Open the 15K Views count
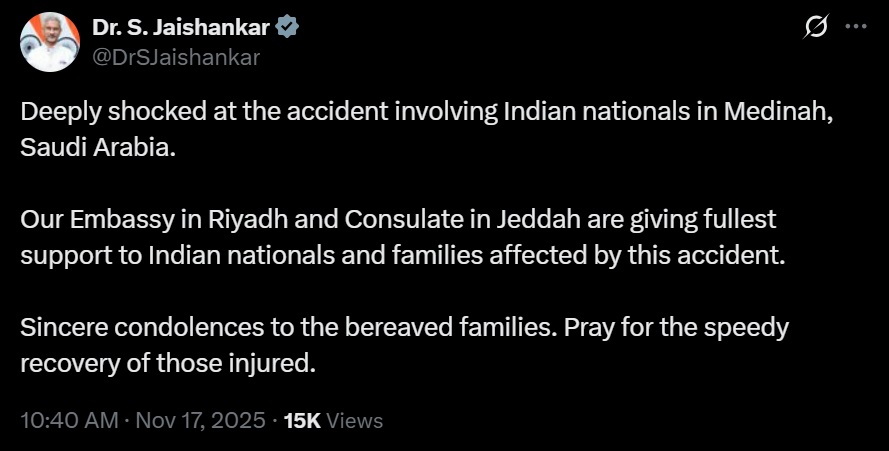This screenshot has width=889, height=451. point(333,421)
